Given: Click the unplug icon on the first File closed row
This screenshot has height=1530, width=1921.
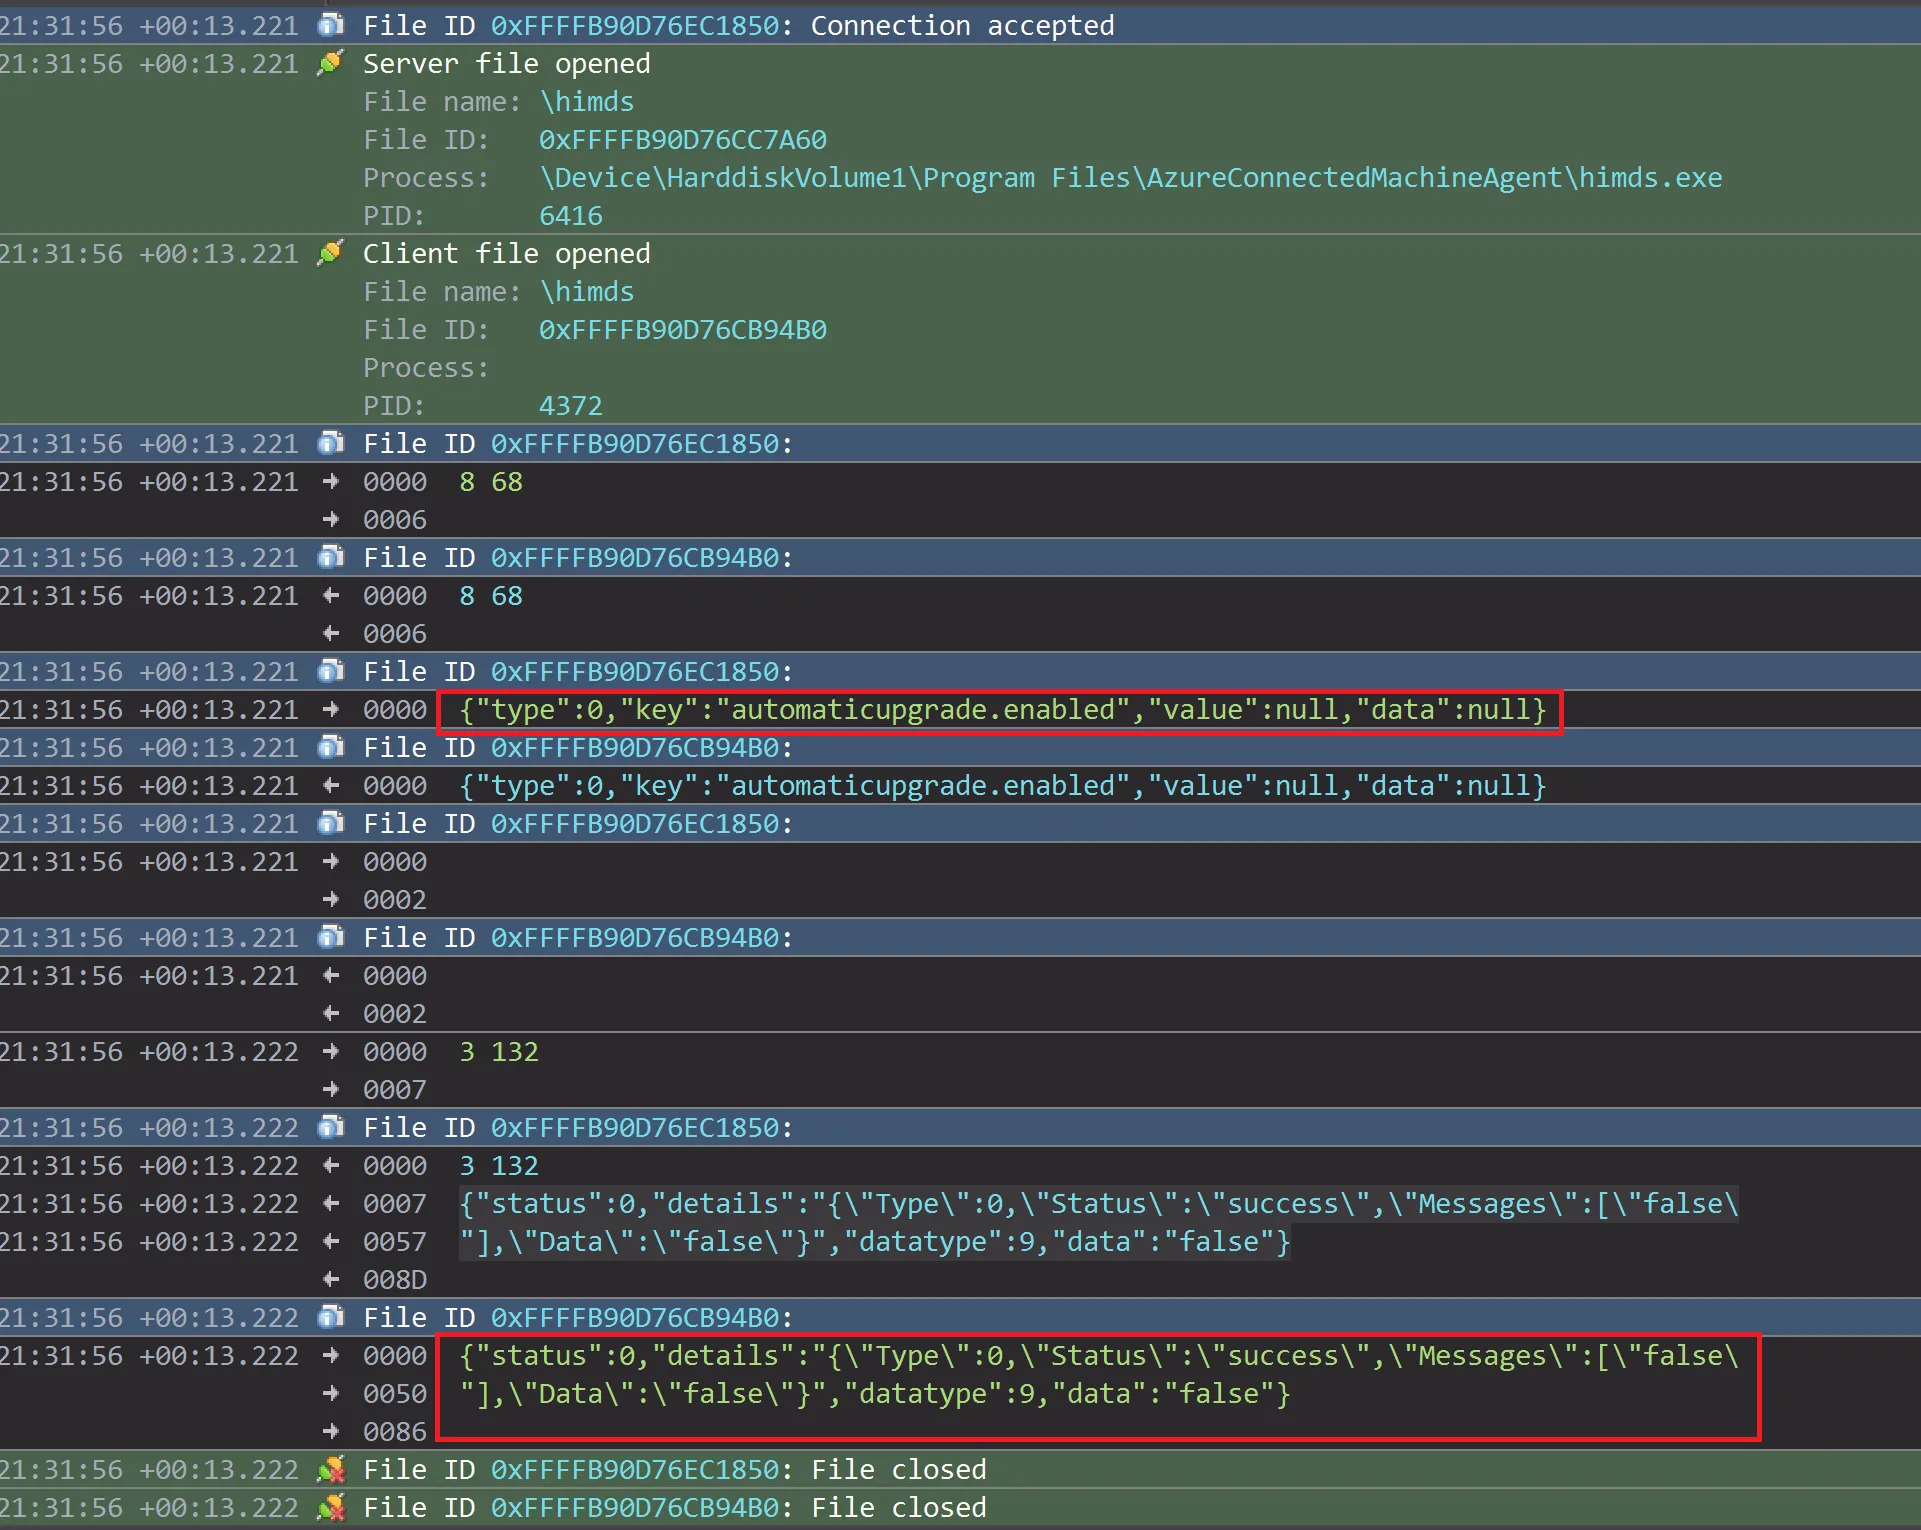Looking at the screenshot, I should pos(330,1469).
